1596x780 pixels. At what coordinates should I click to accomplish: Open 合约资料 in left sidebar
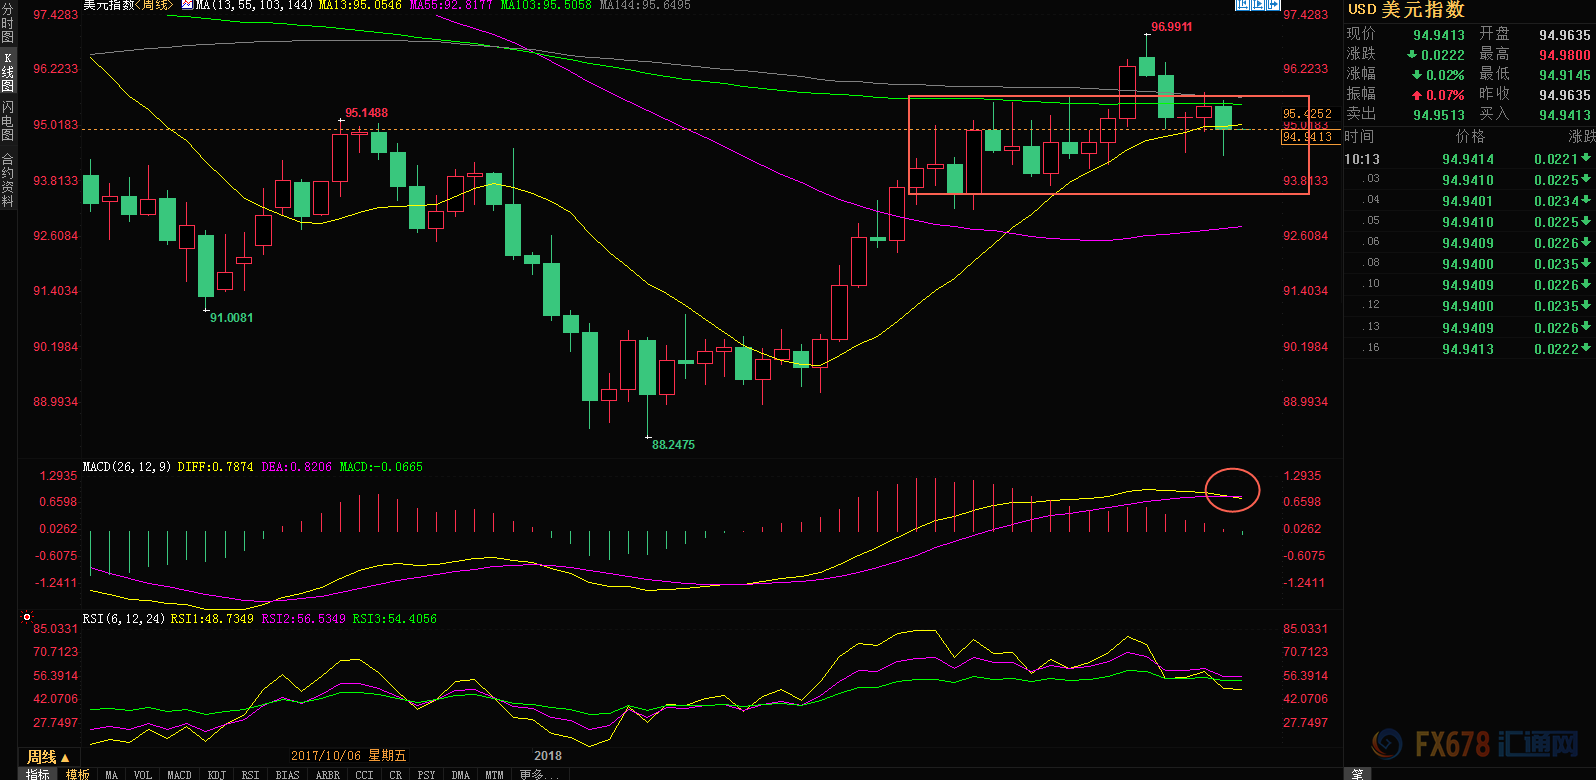tap(8, 180)
